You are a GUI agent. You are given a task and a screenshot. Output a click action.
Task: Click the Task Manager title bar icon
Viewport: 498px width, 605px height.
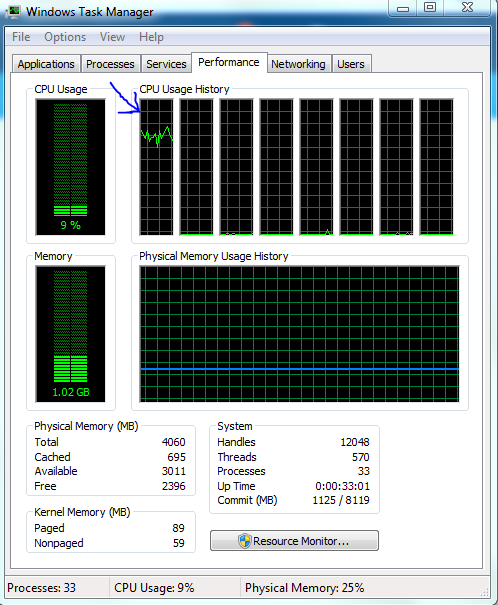[x=13, y=12]
